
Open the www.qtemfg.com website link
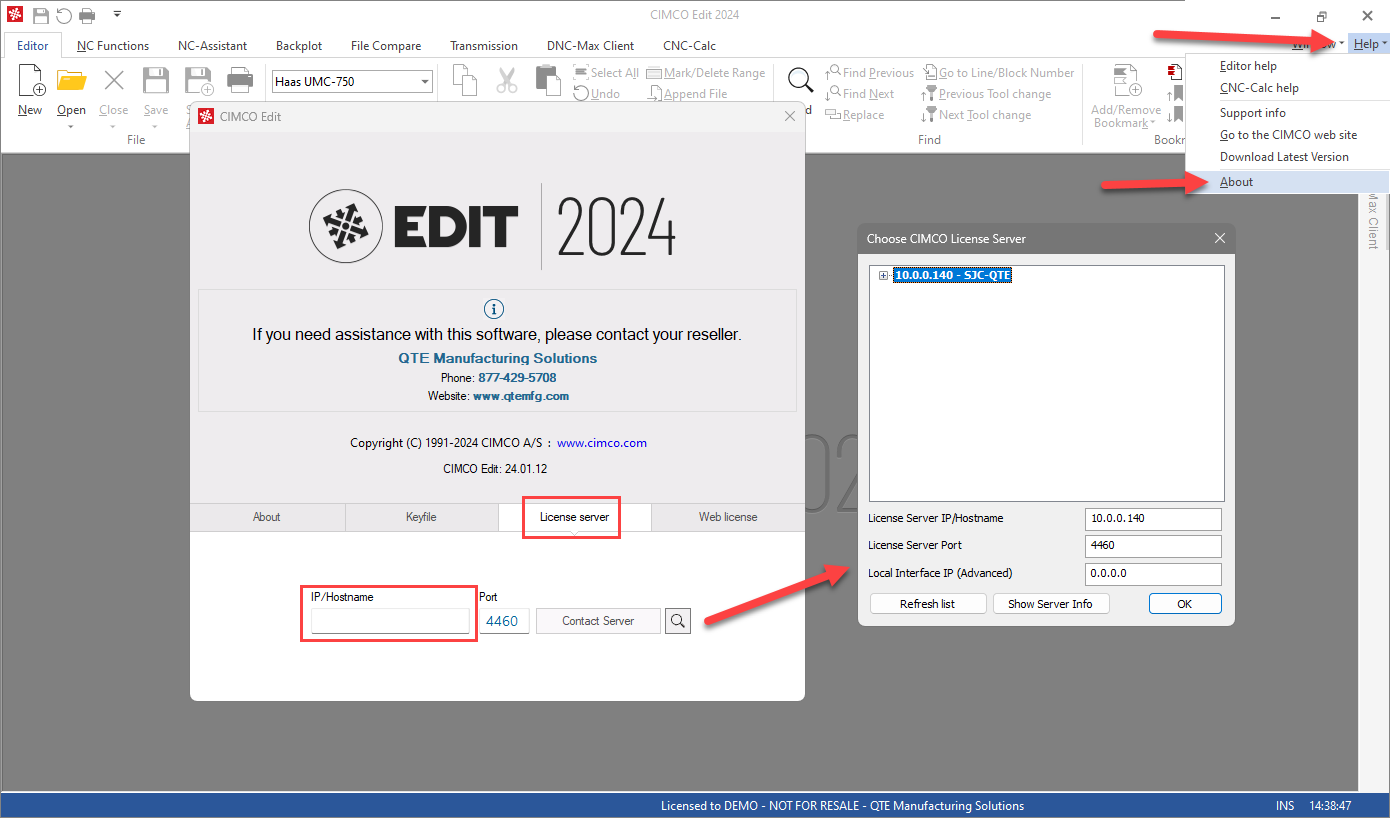(521, 396)
